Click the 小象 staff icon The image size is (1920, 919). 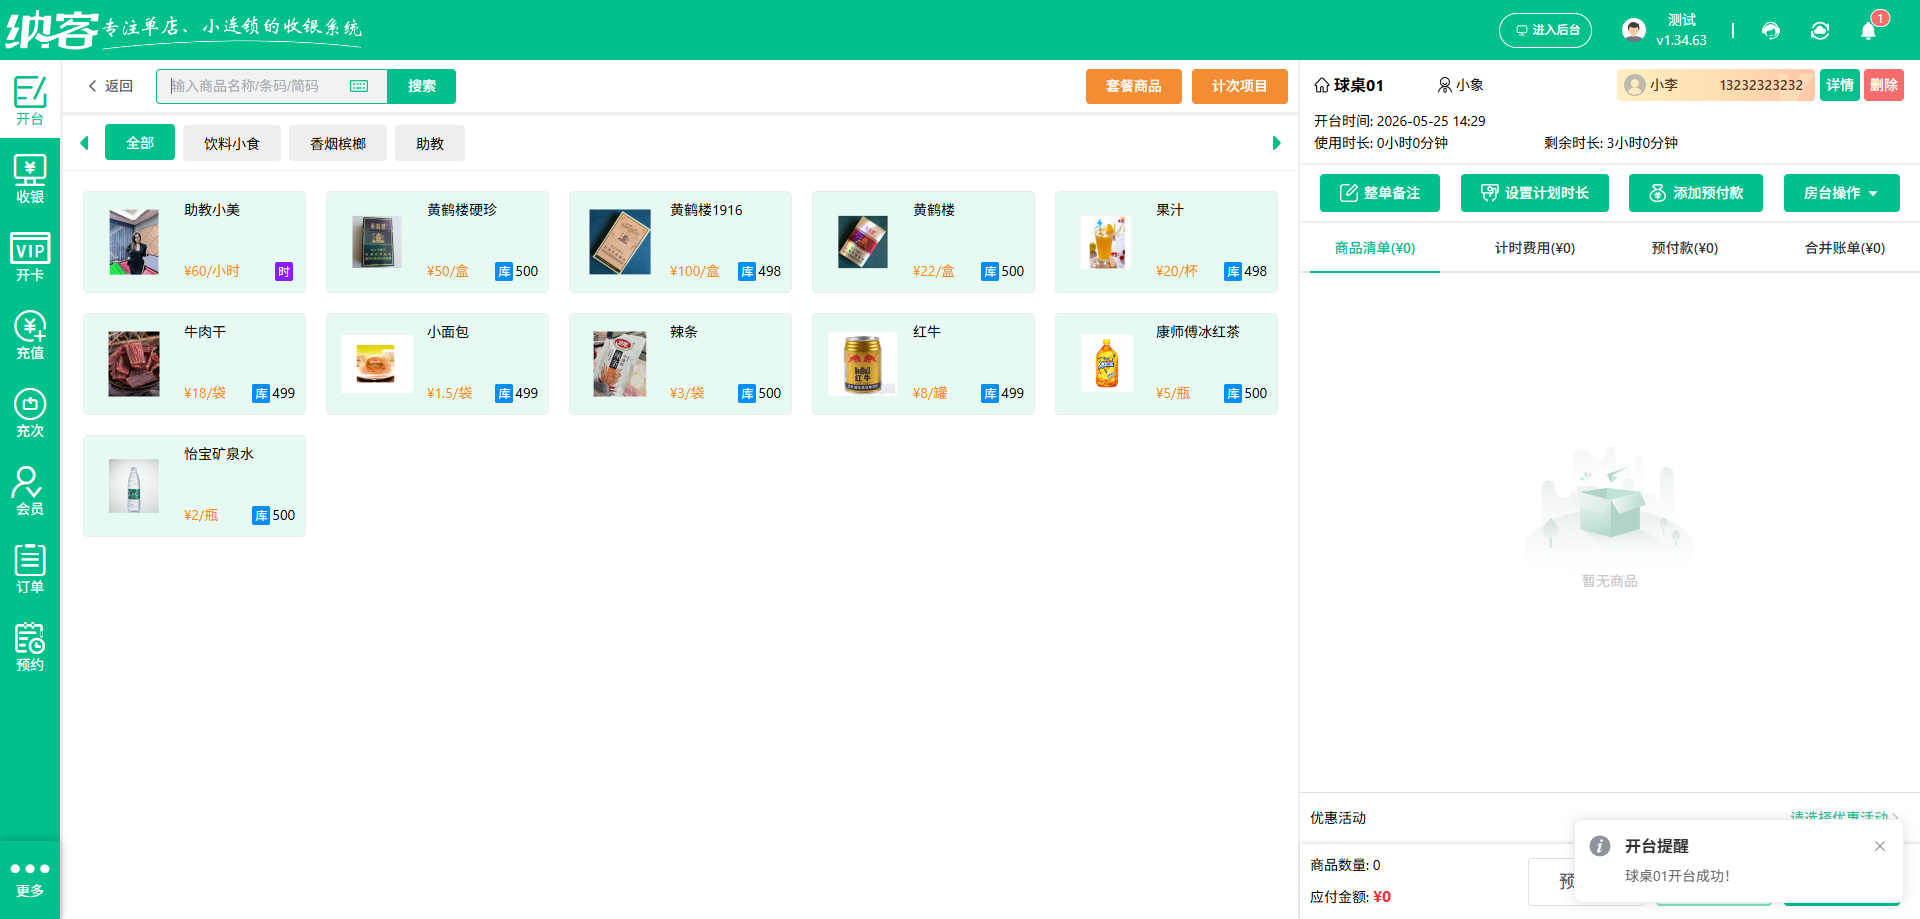(1444, 85)
